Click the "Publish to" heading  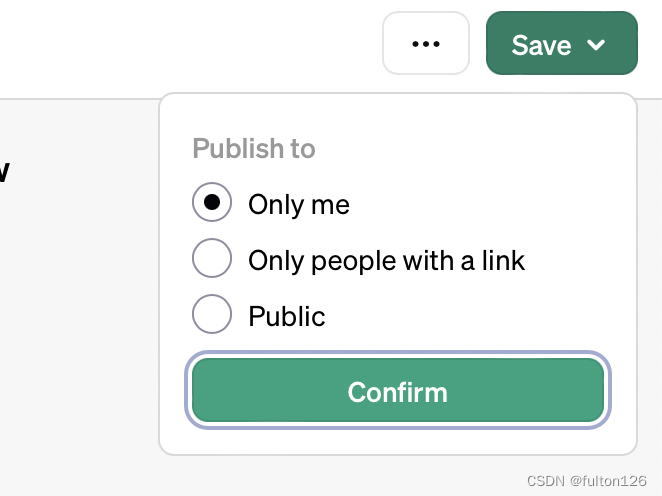click(x=254, y=149)
